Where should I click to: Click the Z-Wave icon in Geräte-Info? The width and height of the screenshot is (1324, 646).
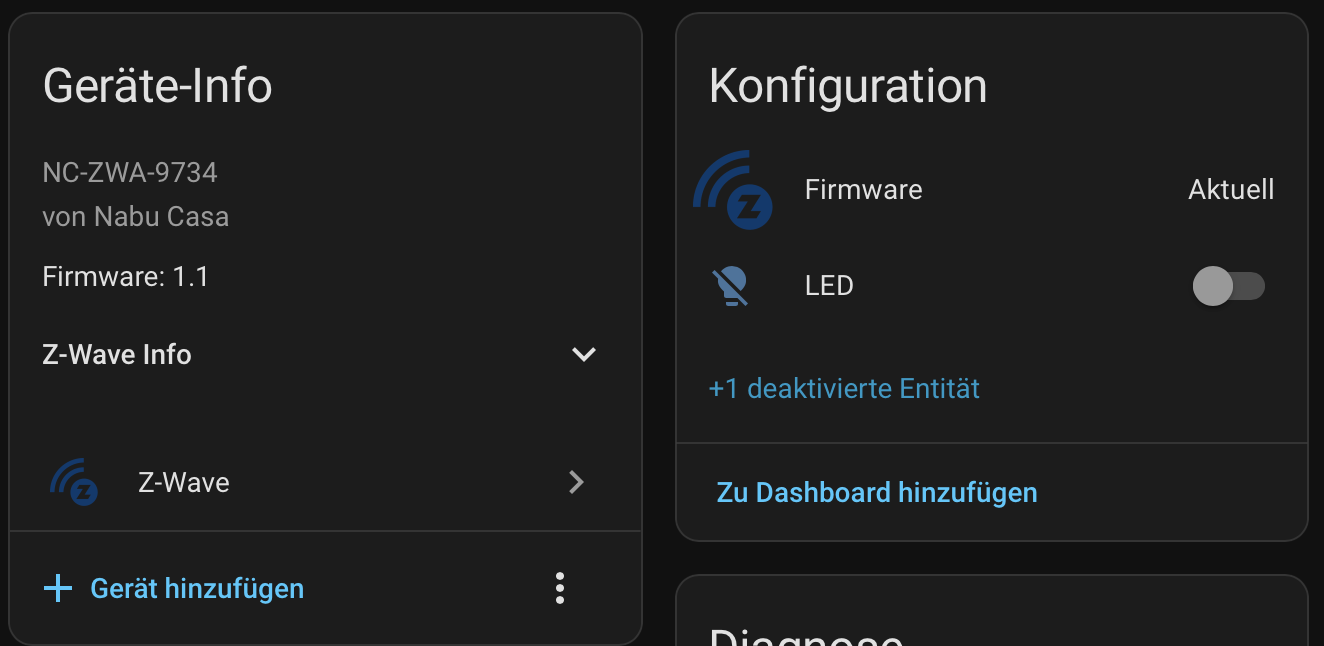75,482
